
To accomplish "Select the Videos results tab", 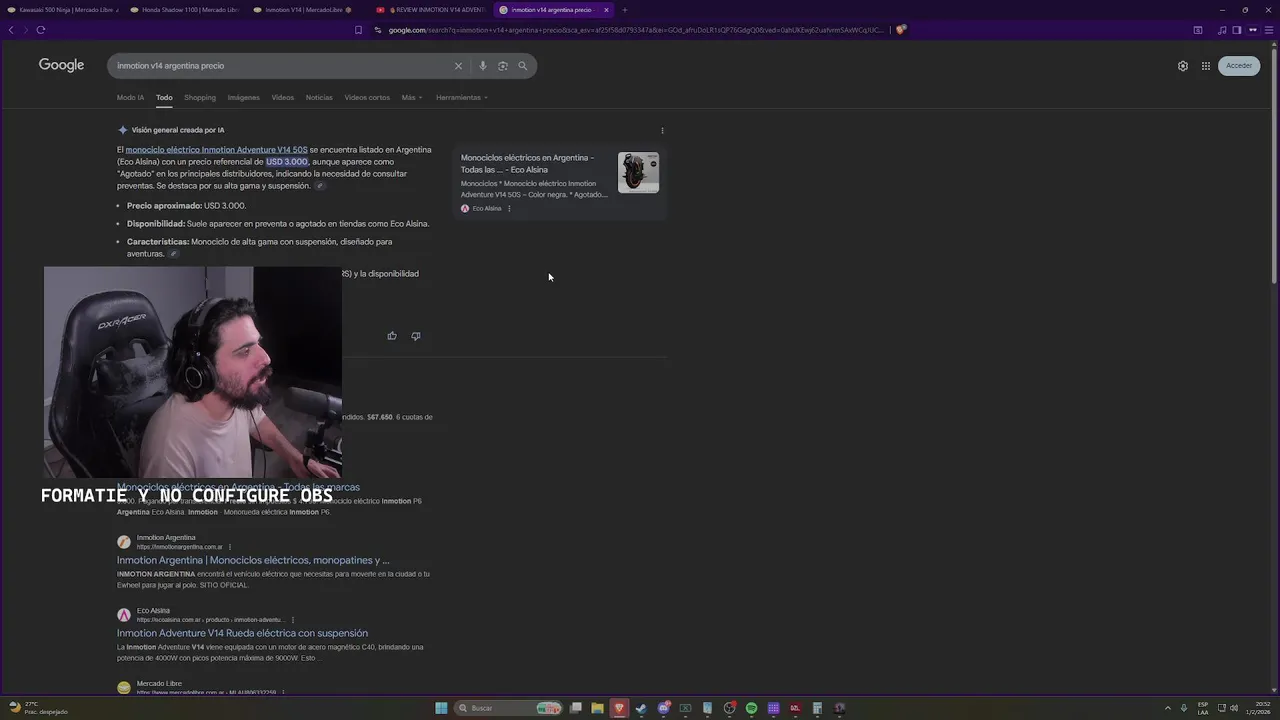I will (x=283, y=98).
